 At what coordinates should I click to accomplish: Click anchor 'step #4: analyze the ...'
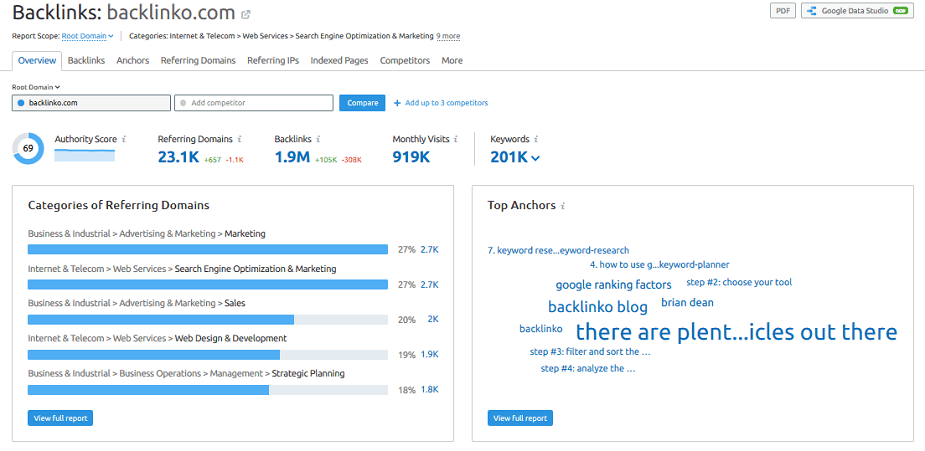tap(588, 368)
